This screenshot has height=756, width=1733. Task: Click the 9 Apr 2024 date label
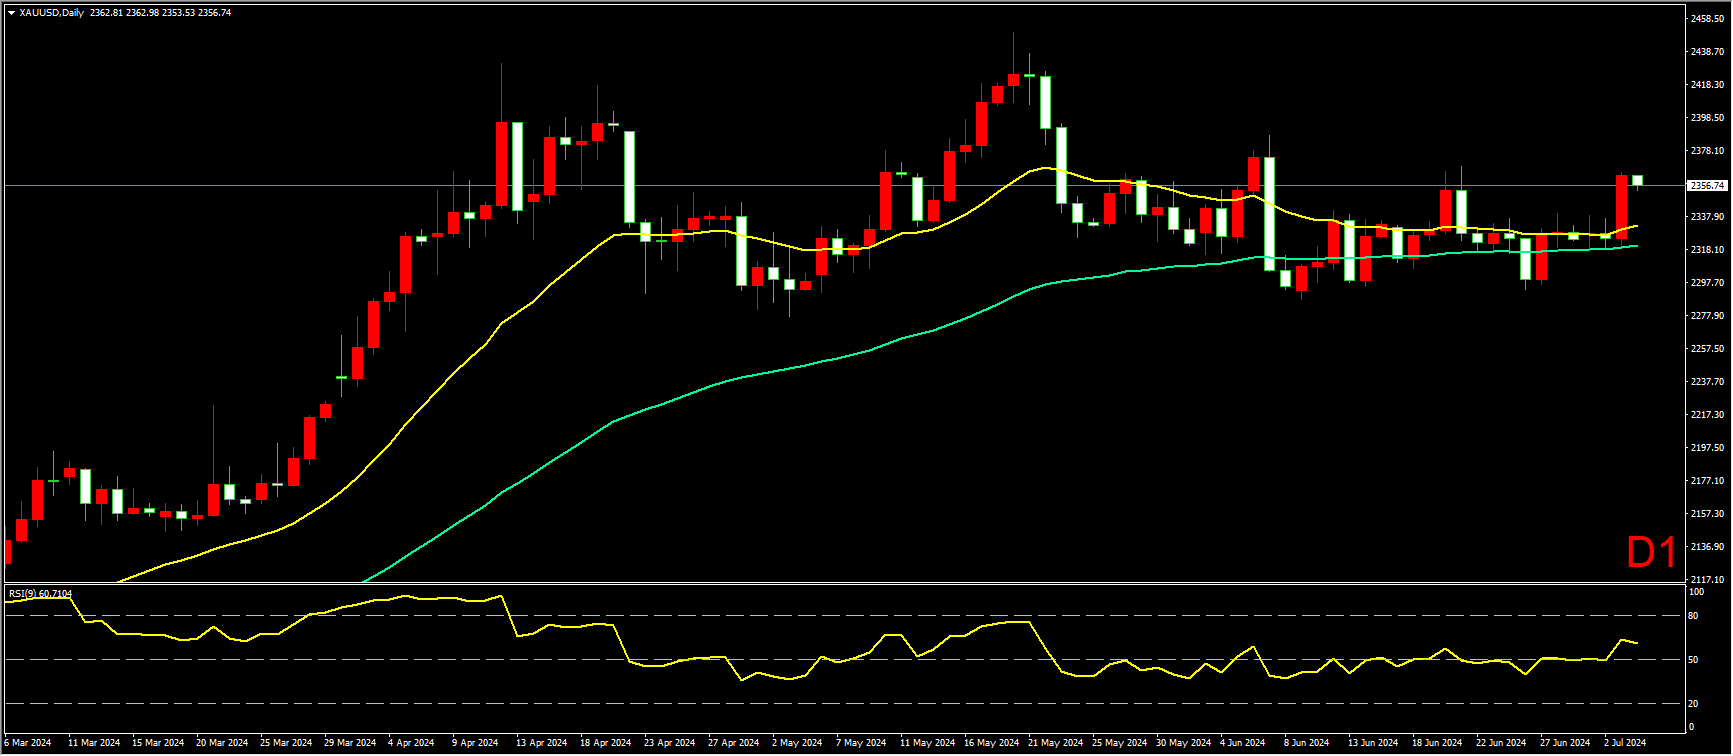pyautogui.click(x=475, y=743)
